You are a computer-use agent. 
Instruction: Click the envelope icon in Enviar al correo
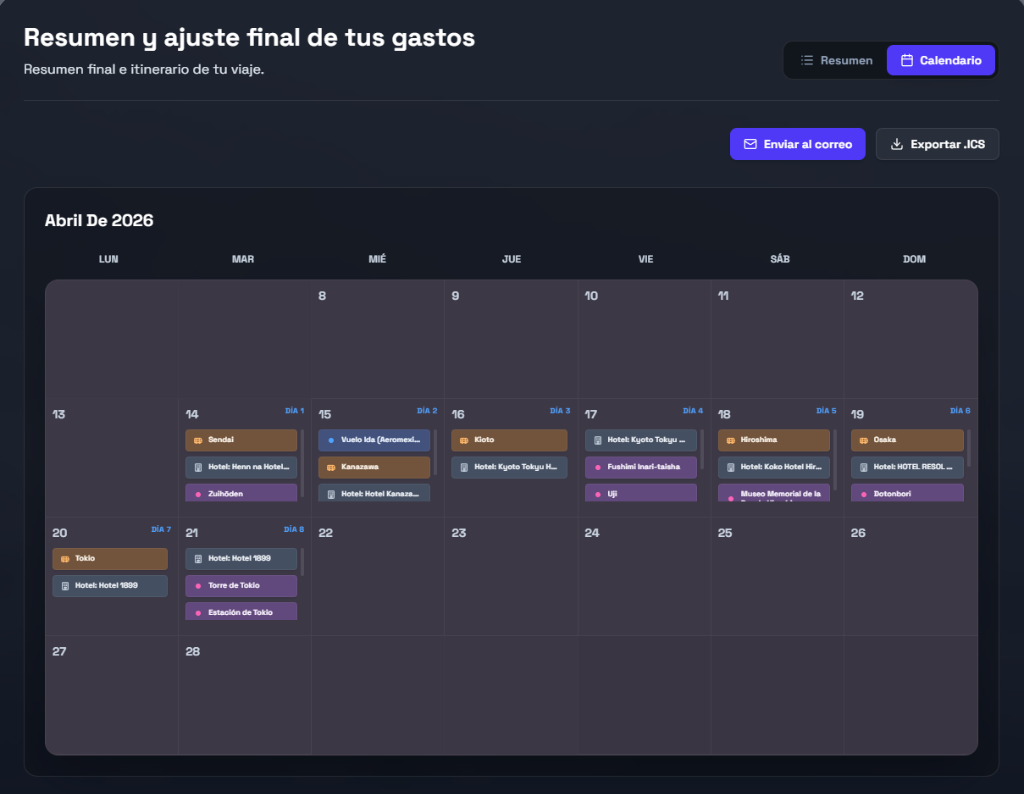point(750,144)
